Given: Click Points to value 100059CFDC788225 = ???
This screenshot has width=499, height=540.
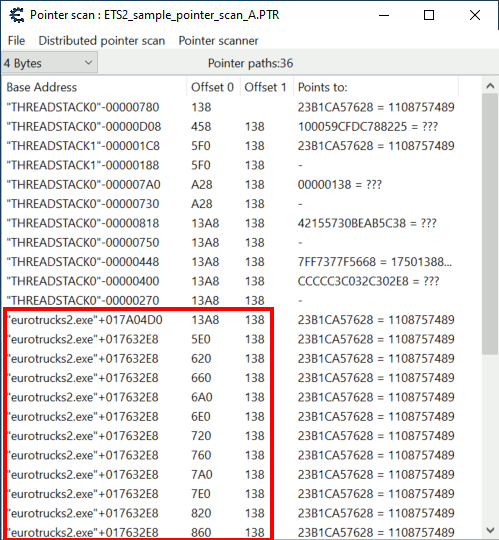Looking at the screenshot, I should [x=367, y=126].
